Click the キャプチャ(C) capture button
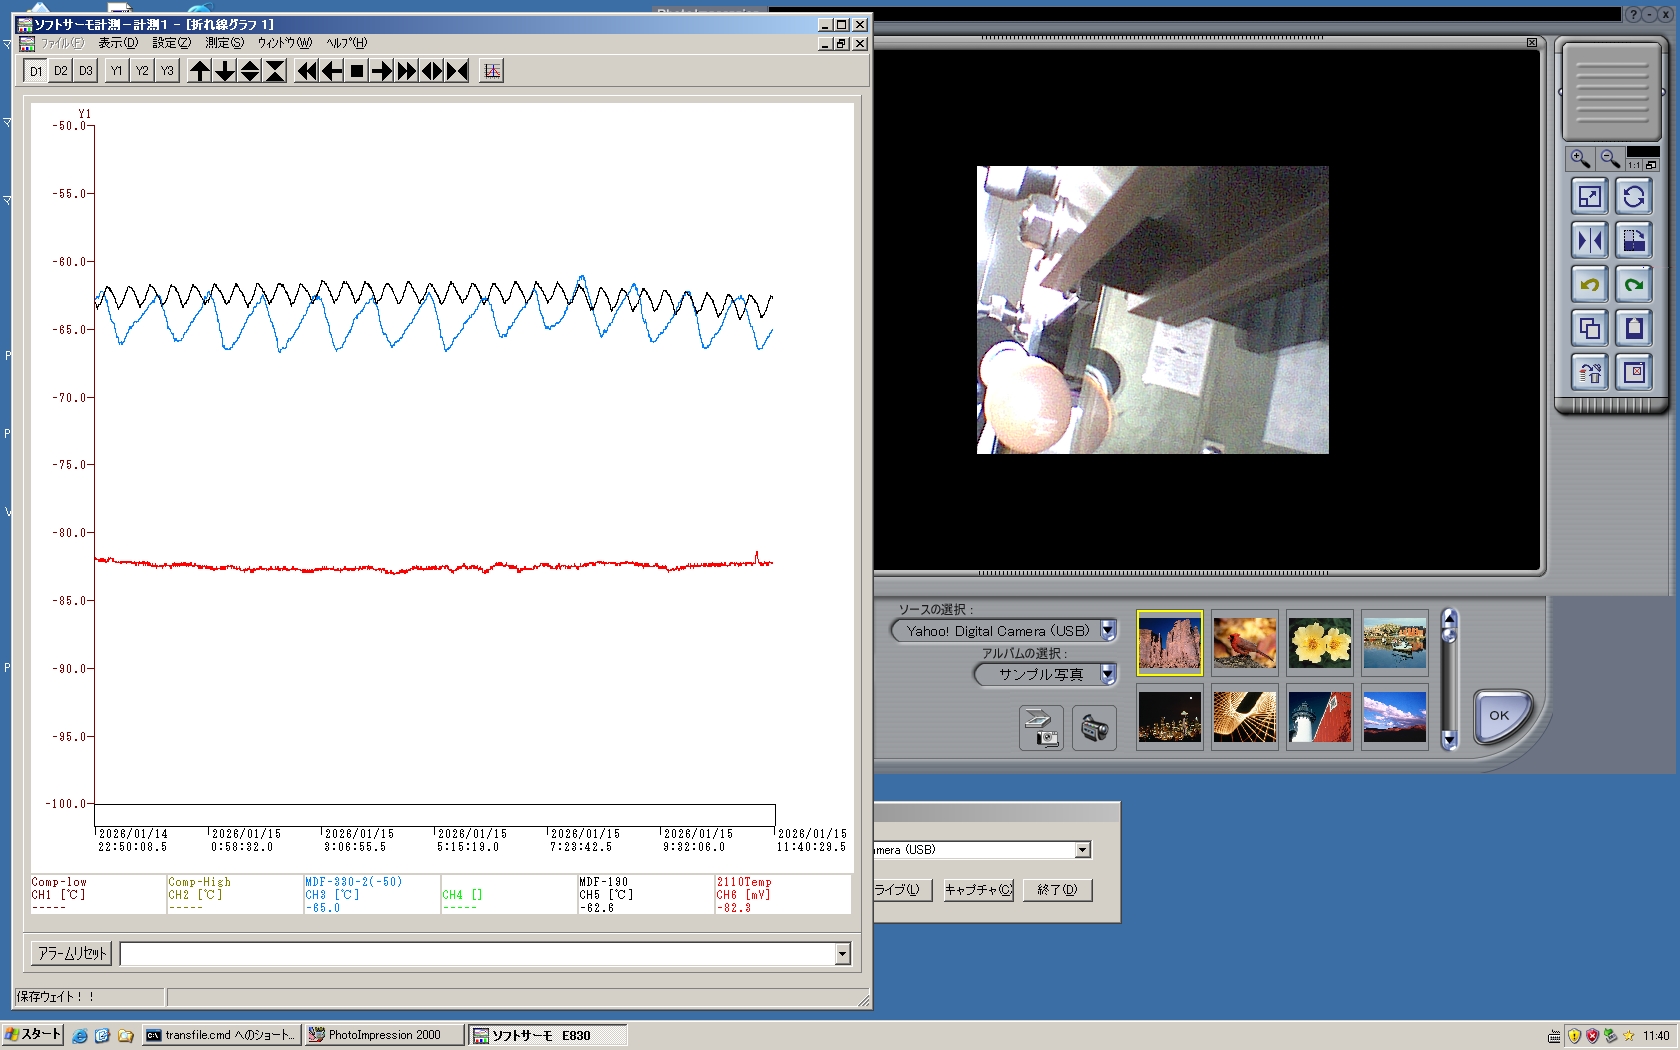Image resolution: width=1680 pixels, height=1050 pixels. tap(978, 890)
